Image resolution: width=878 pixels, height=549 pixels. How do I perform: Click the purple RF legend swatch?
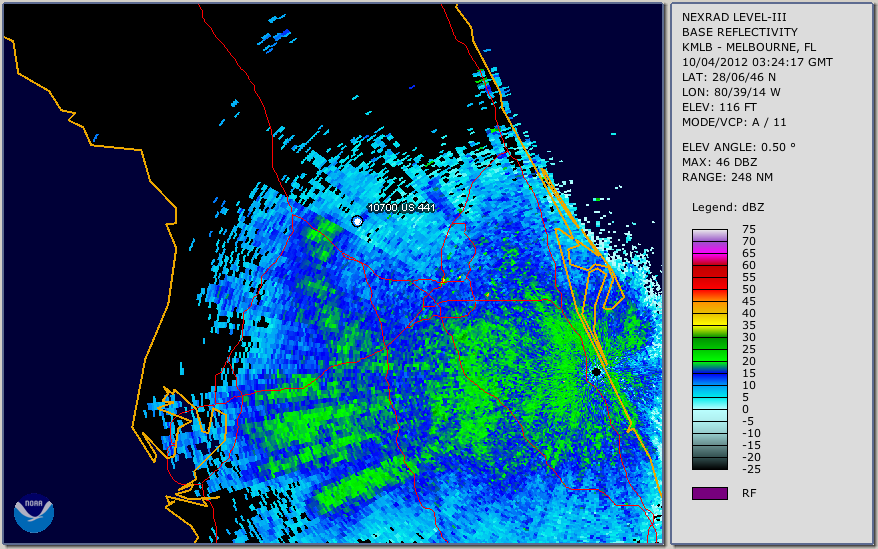click(709, 493)
